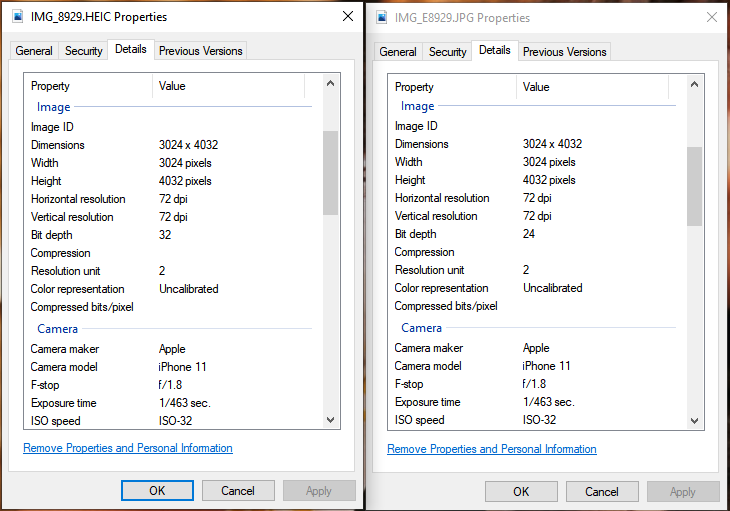Screen dimensions: 730x511
Task: Close the IMG_8929.HEIC Properties window
Action: 347,17
